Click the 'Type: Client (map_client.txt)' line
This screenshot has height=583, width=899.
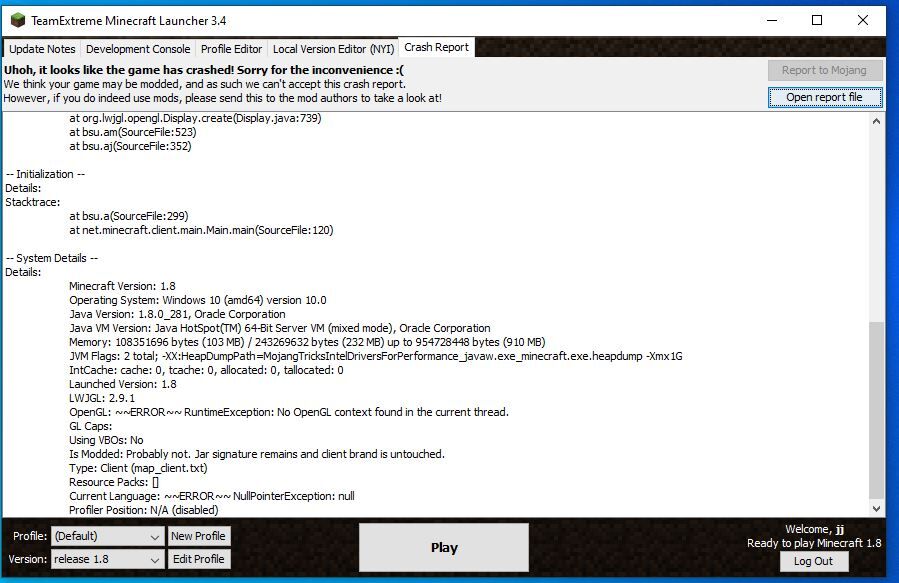coord(138,468)
